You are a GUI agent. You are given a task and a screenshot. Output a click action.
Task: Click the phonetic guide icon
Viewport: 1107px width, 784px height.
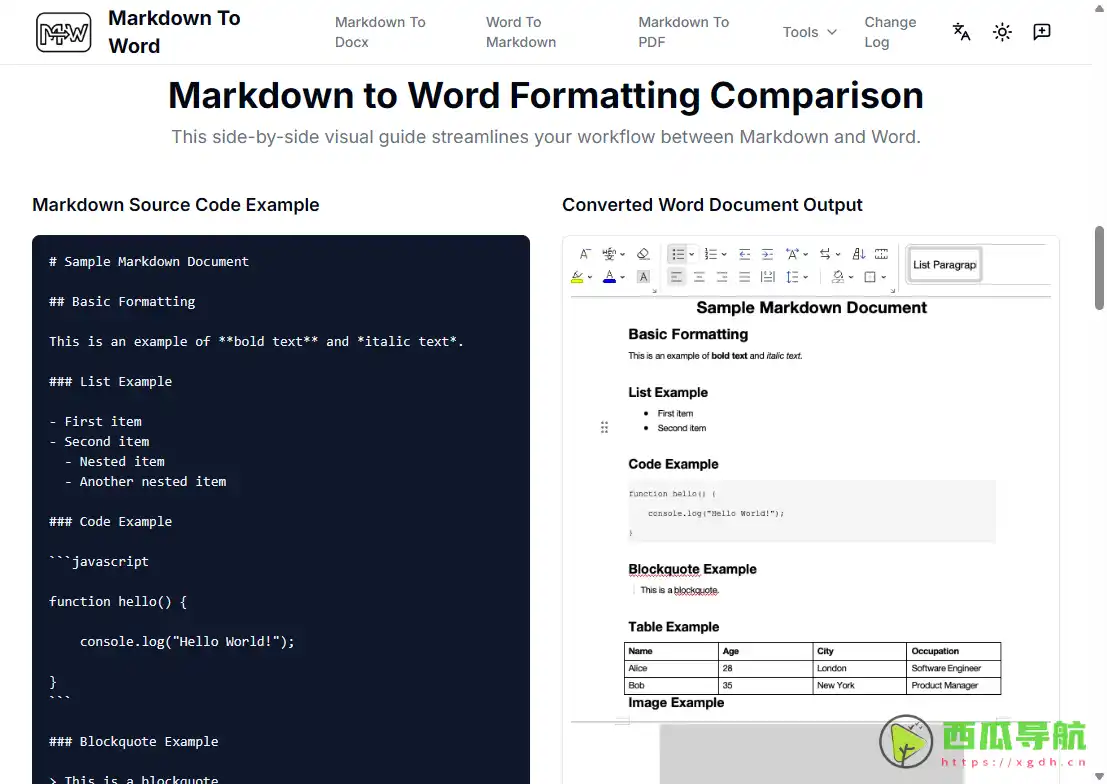click(609, 254)
